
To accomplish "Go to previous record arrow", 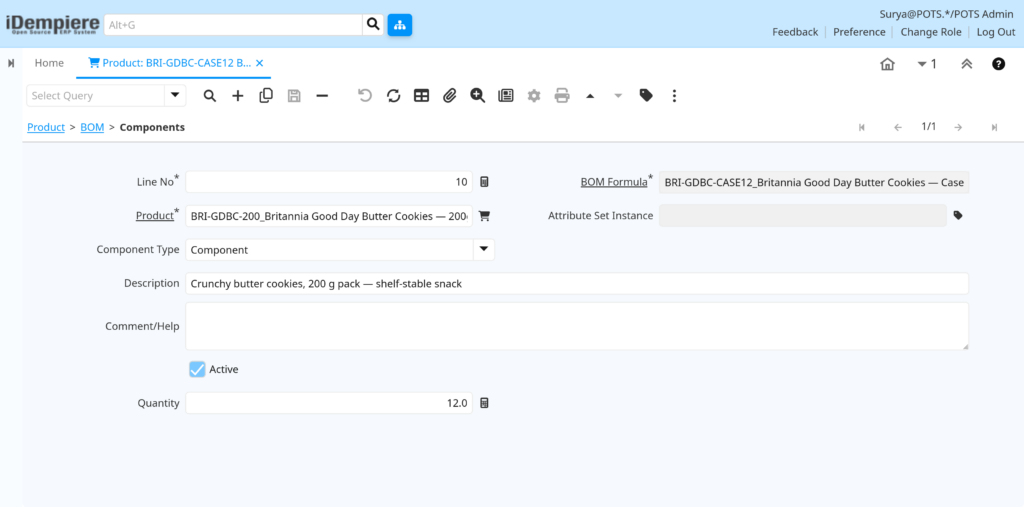I will [x=898, y=127].
